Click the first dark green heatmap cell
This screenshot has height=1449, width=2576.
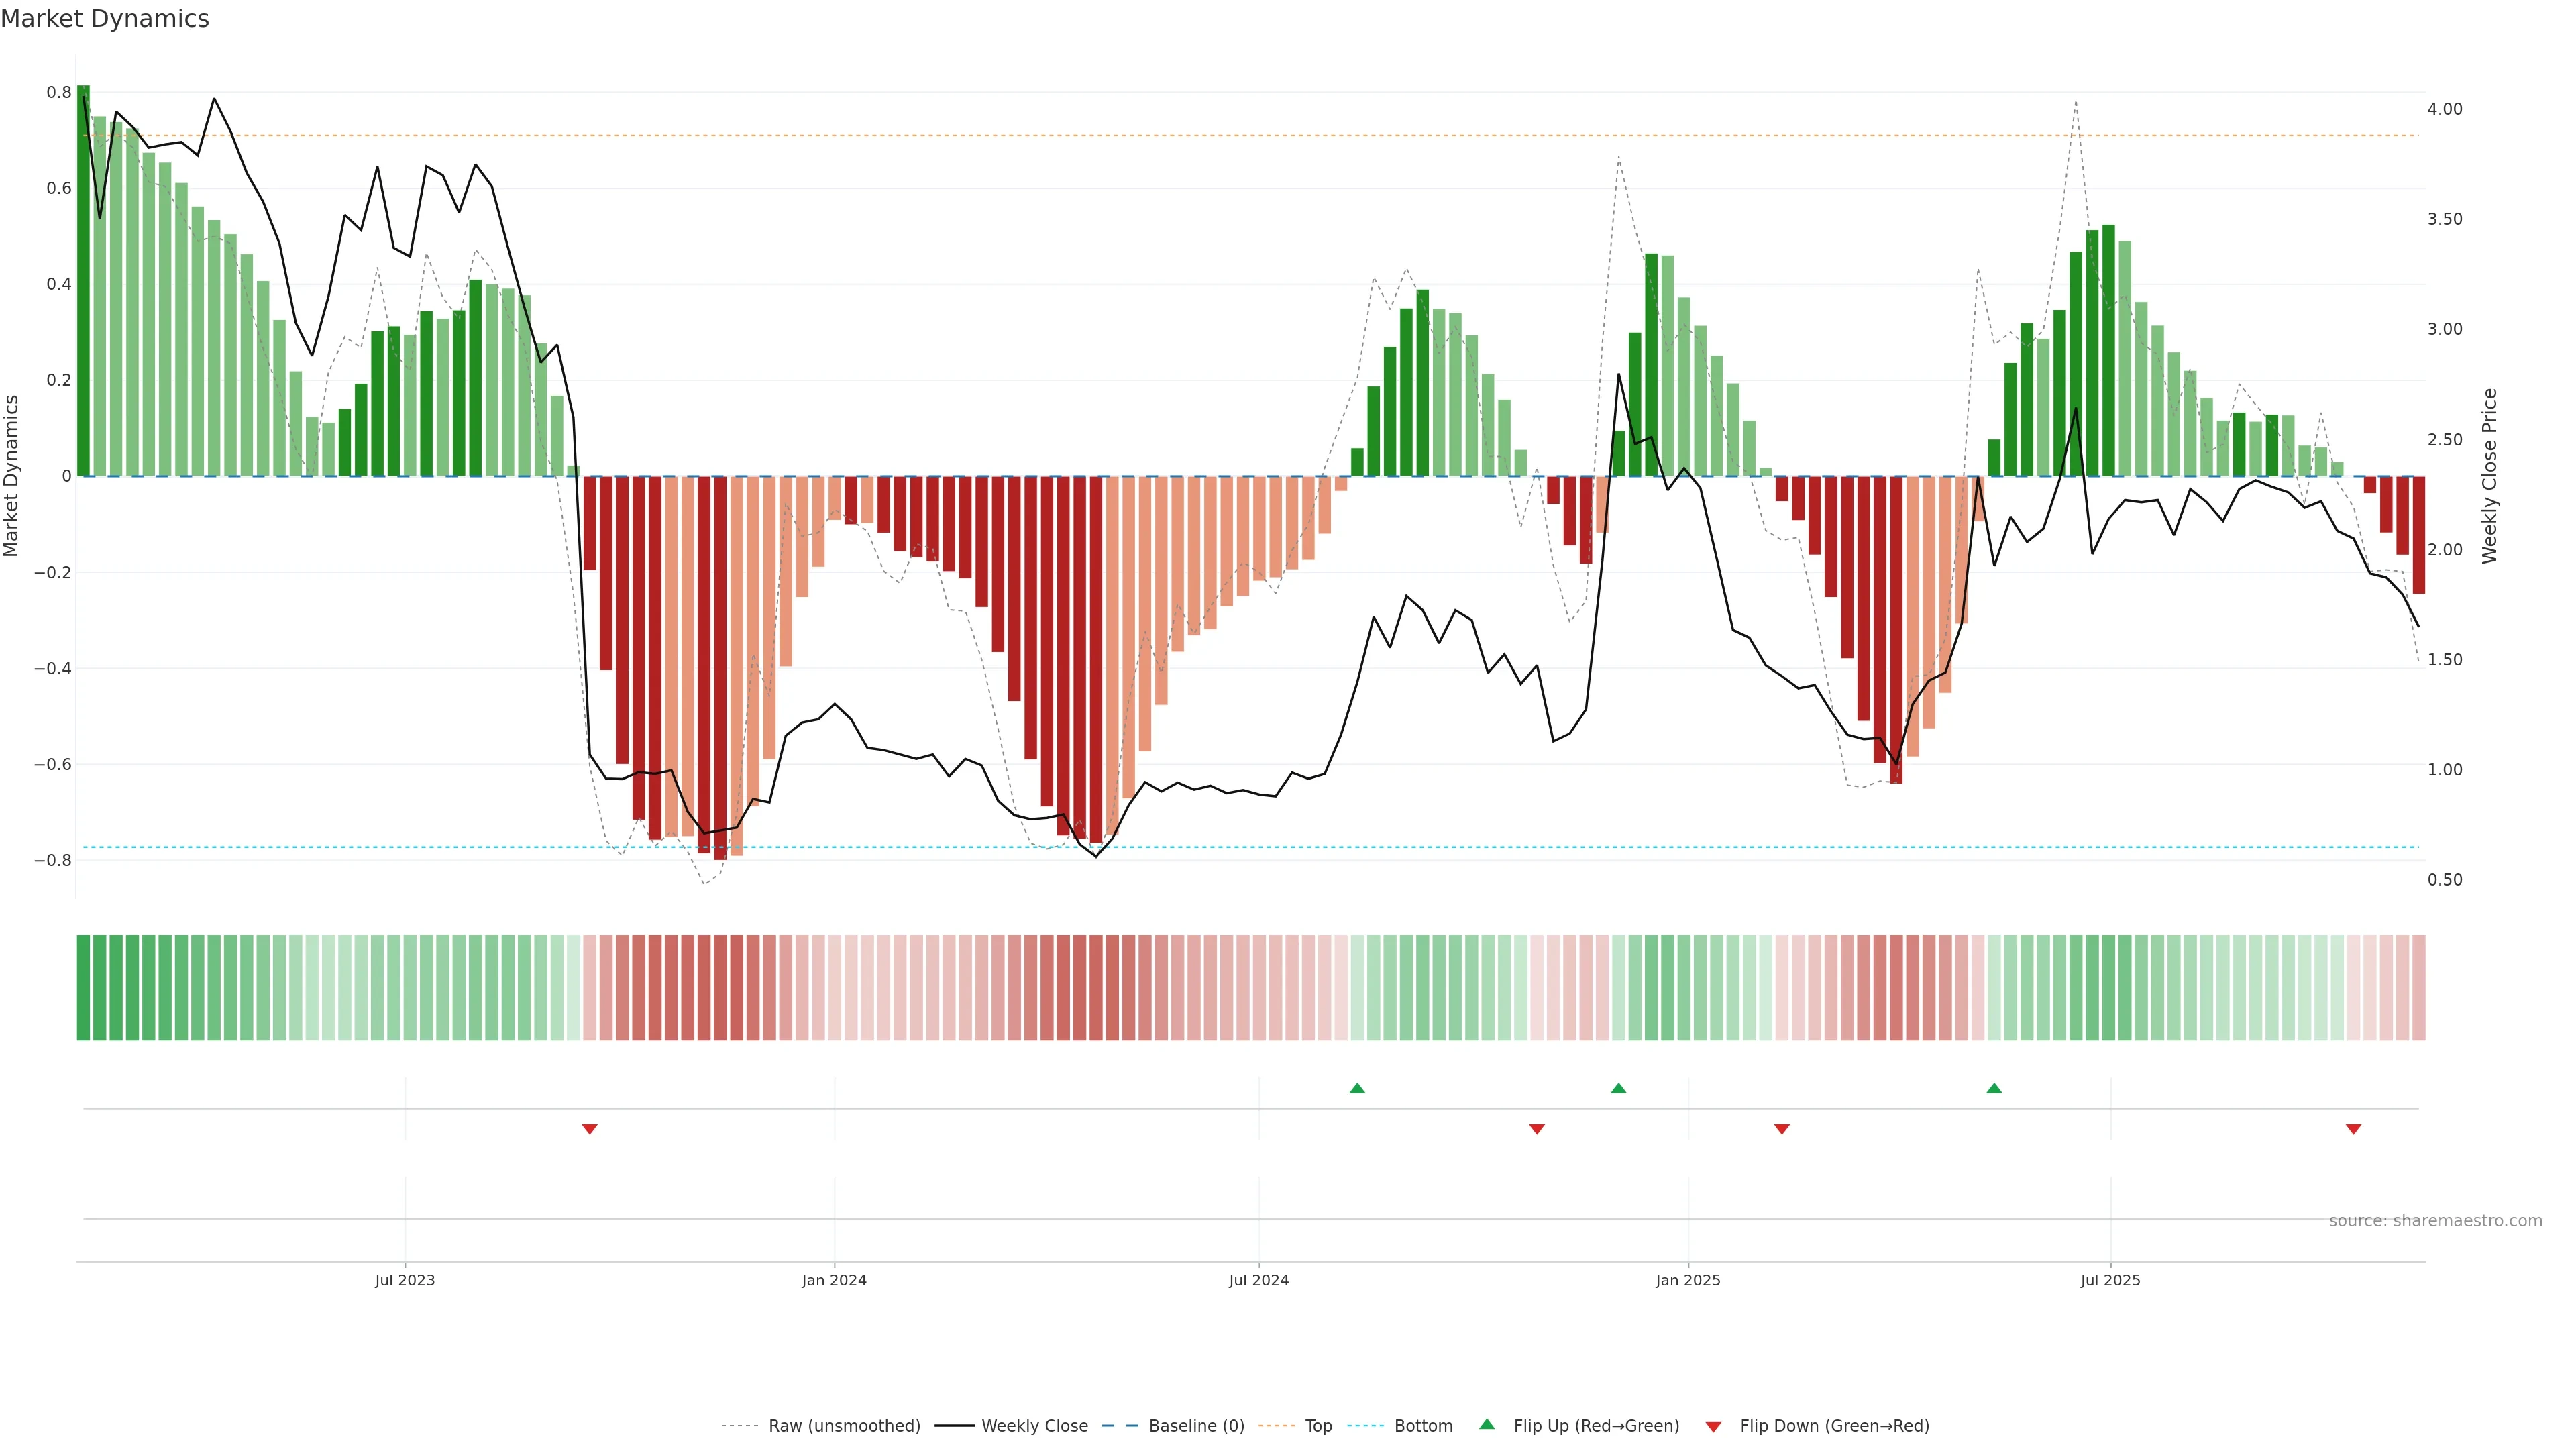point(83,988)
